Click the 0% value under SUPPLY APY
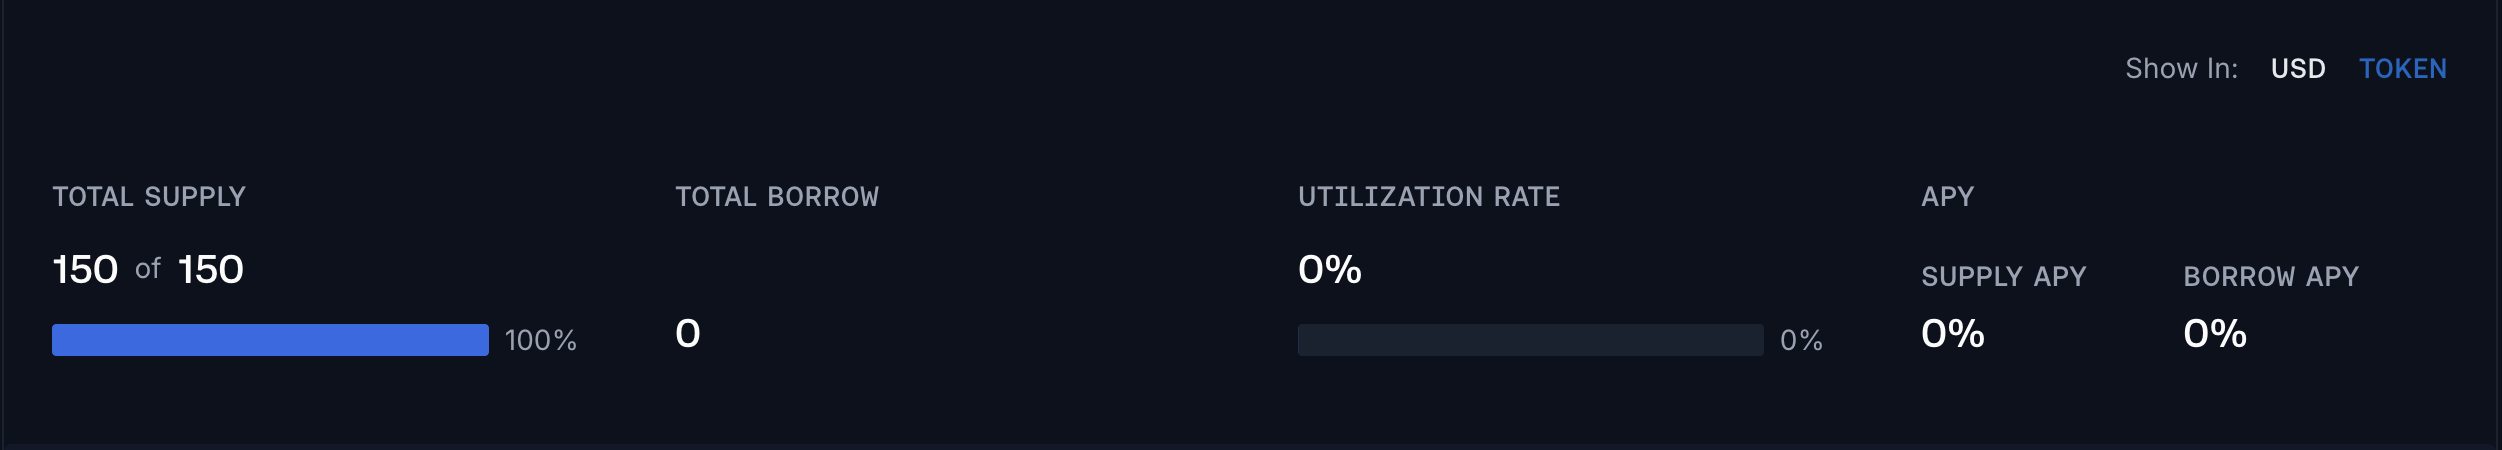This screenshot has width=2502, height=450. pos(1953,334)
